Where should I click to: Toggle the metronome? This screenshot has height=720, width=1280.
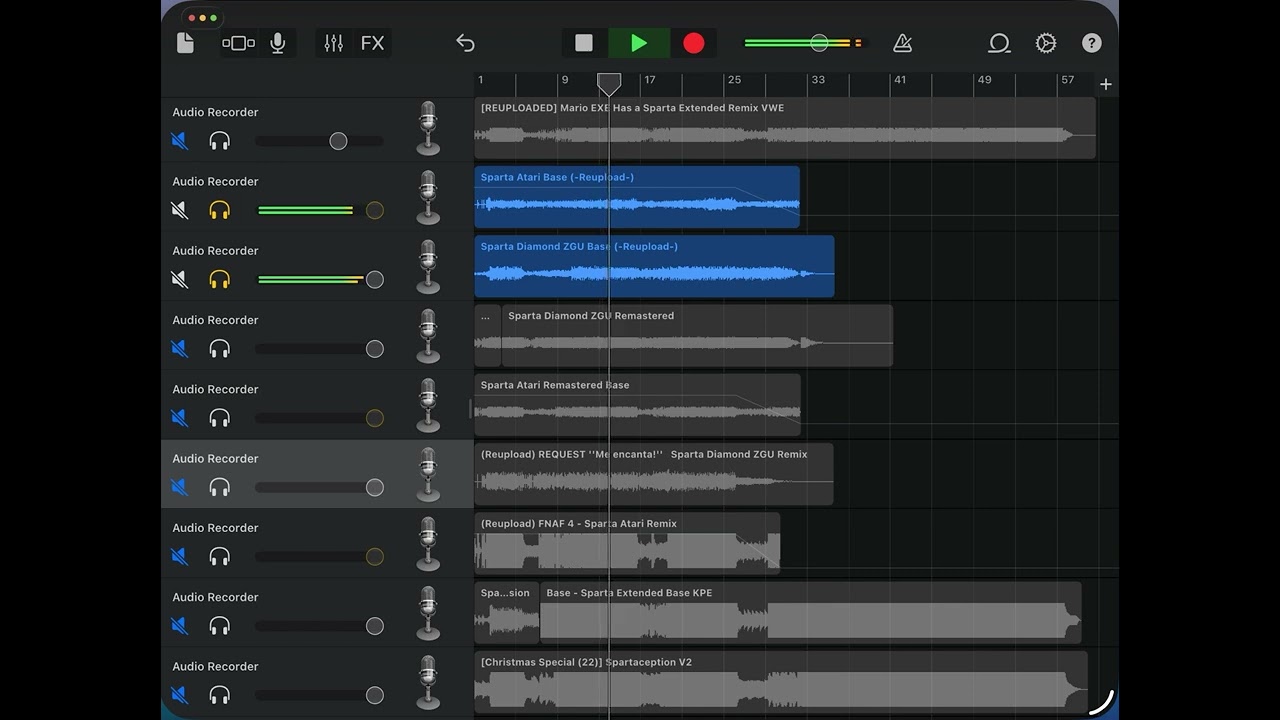point(902,43)
